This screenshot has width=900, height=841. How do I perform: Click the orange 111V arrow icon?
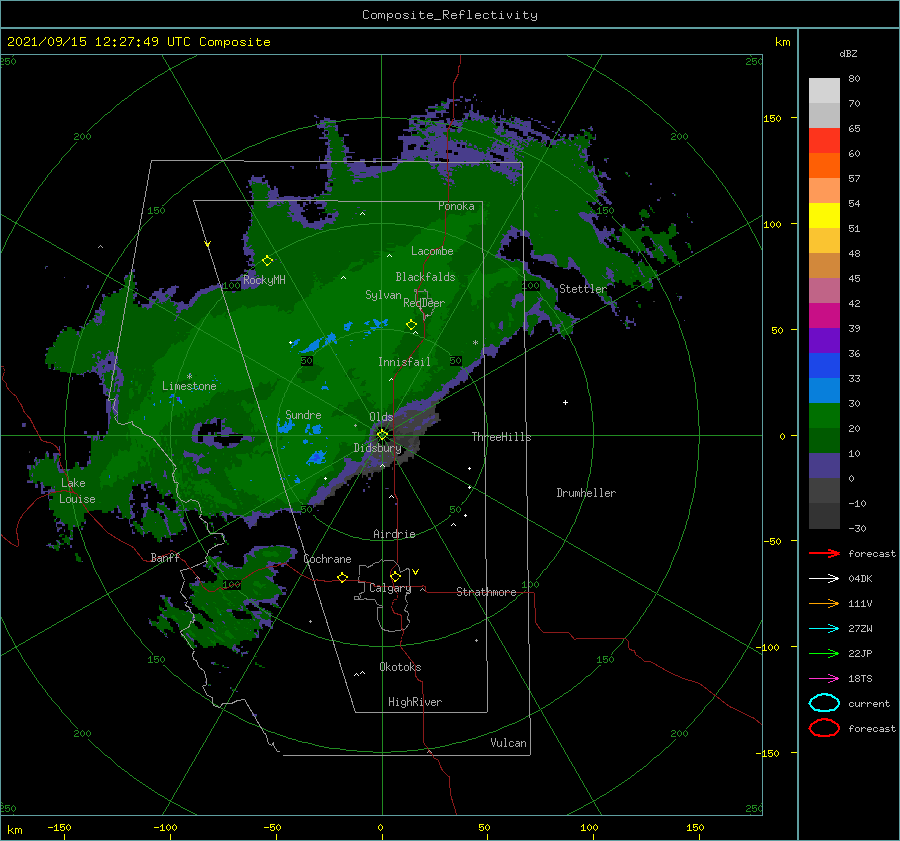(824, 603)
